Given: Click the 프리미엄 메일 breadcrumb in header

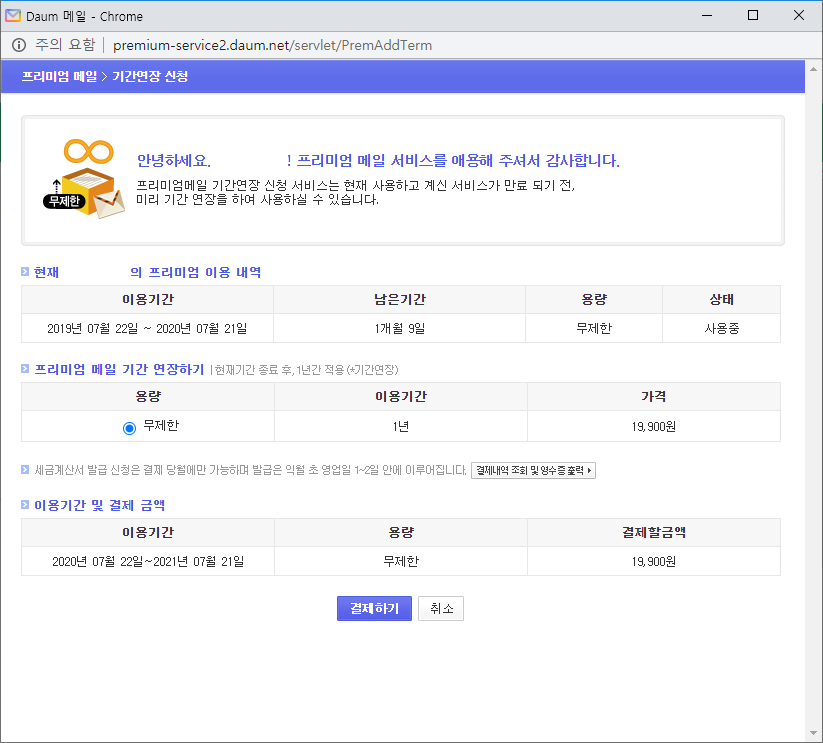Looking at the screenshot, I should point(59,77).
